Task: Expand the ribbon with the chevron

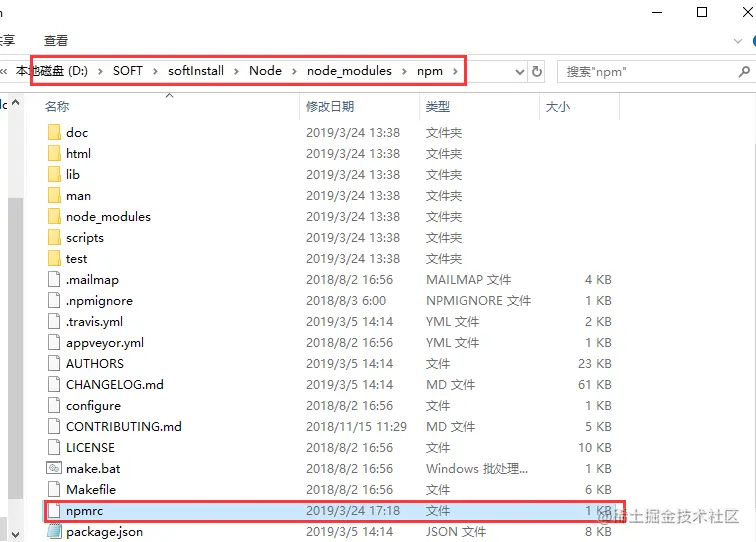Action: [737, 41]
